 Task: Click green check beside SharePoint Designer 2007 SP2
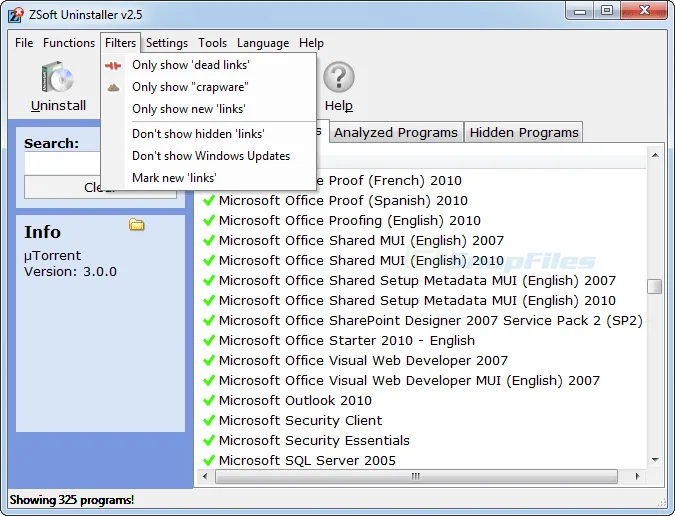coord(209,320)
